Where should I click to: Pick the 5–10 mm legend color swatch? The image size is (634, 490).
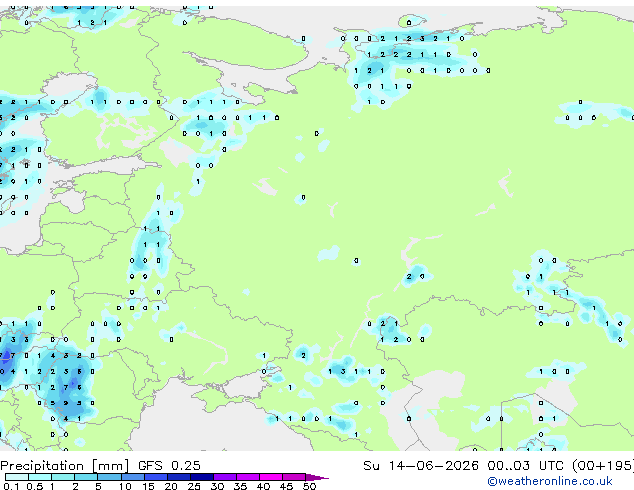coord(109,477)
